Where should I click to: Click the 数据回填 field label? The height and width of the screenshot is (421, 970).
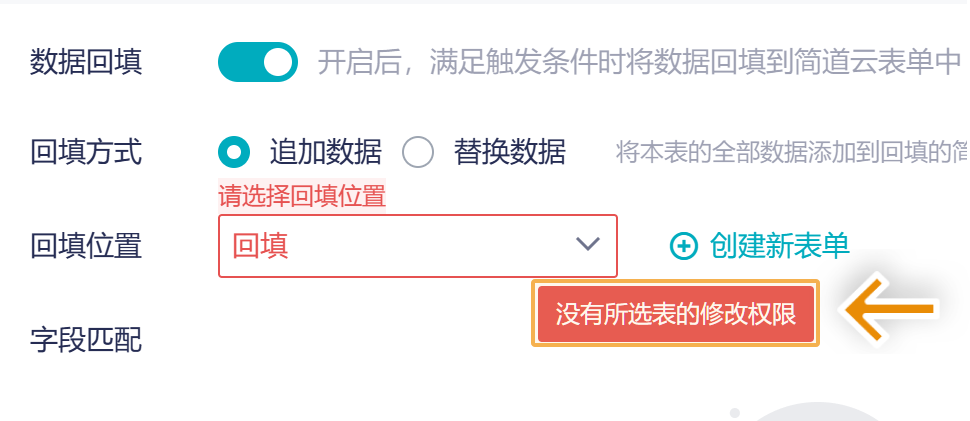[86, 62]
